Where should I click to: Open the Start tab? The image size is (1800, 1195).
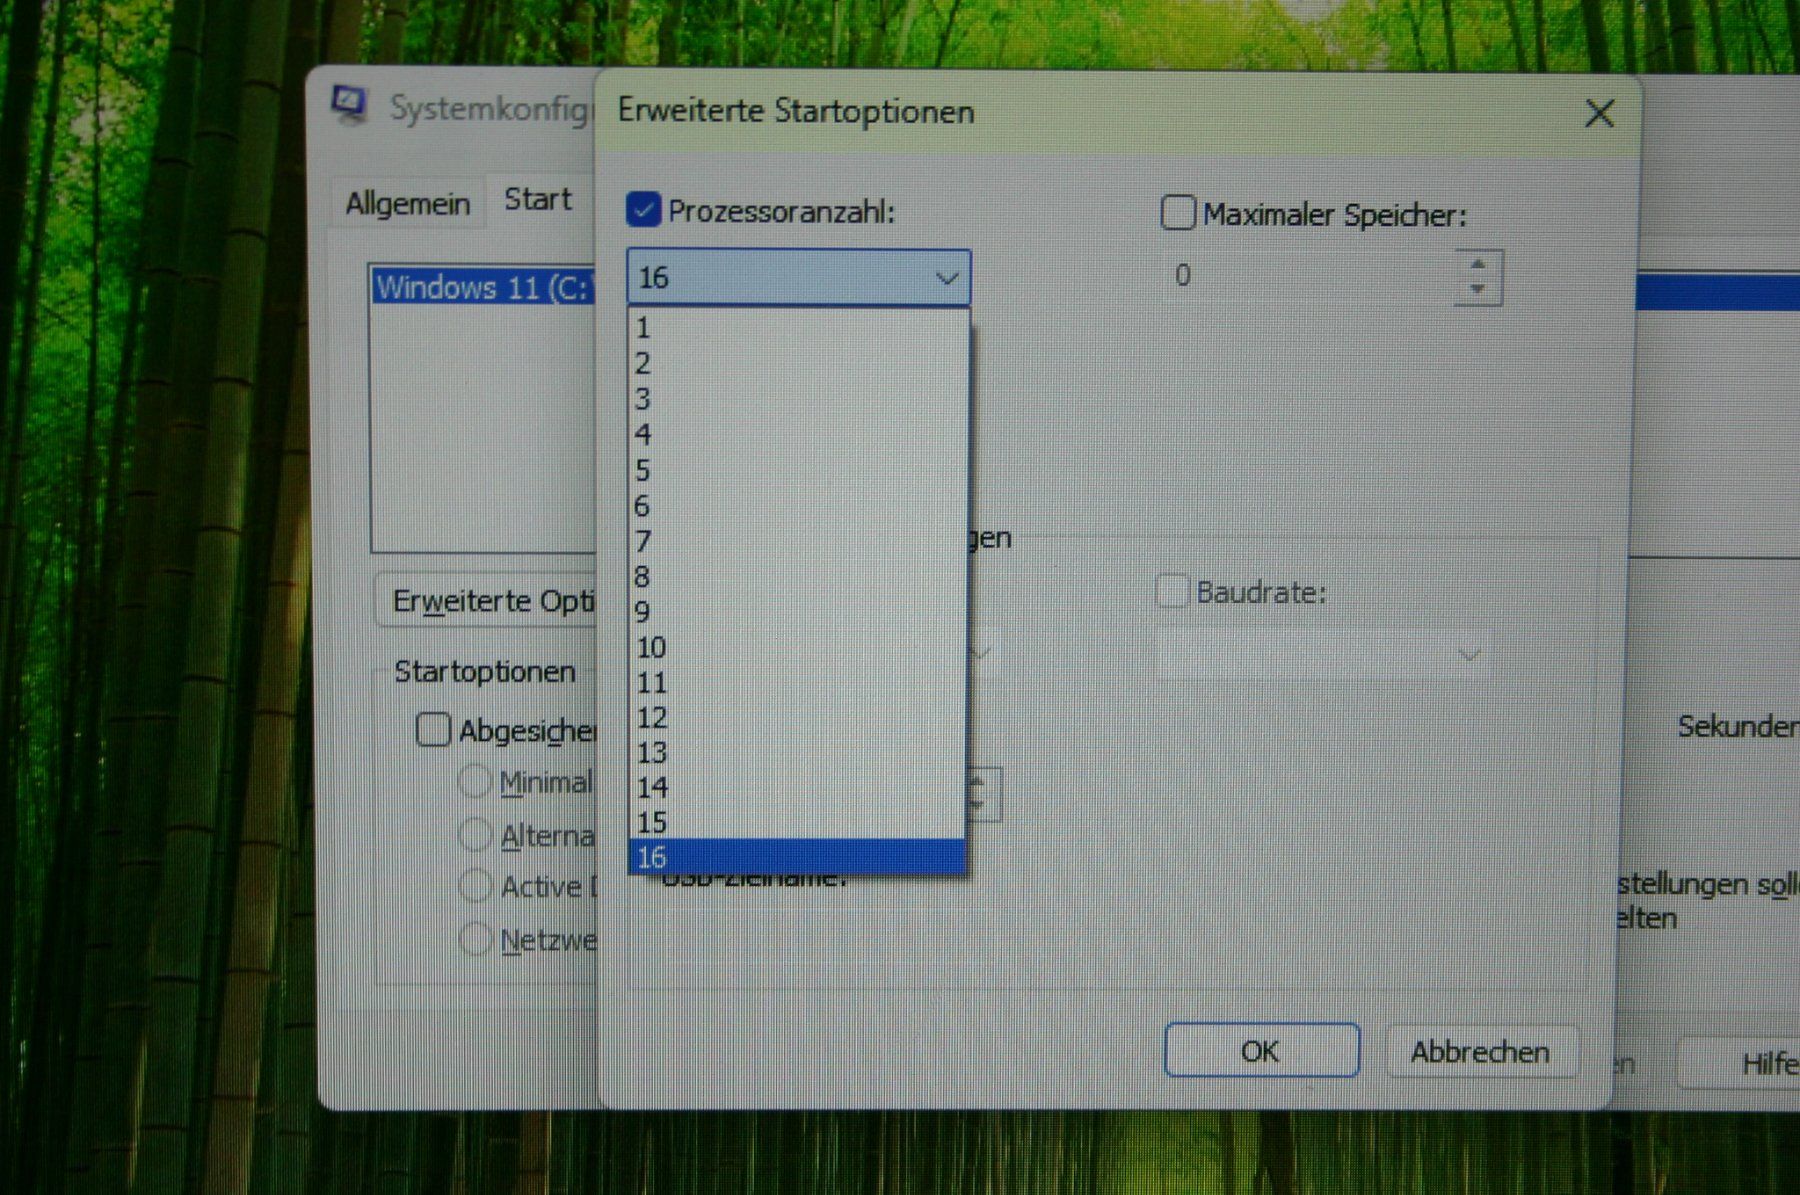[x=538, y=199]
